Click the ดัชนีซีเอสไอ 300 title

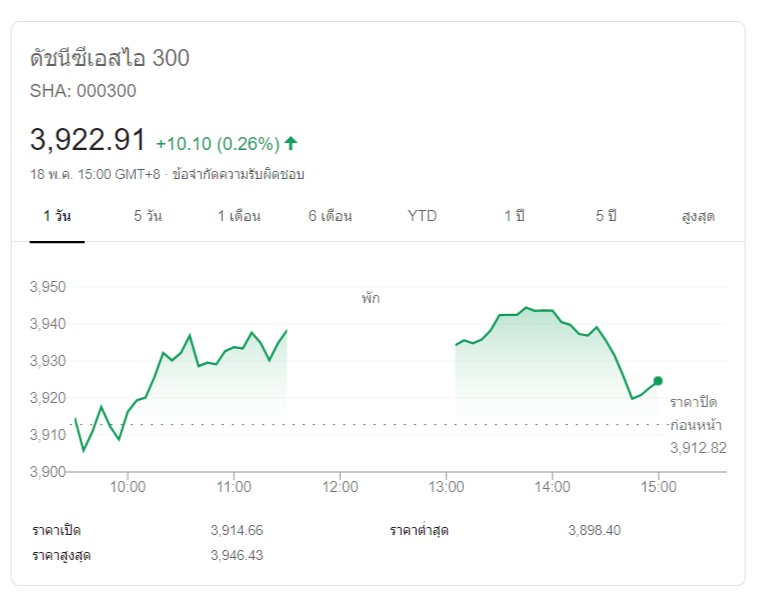[110, 58]
